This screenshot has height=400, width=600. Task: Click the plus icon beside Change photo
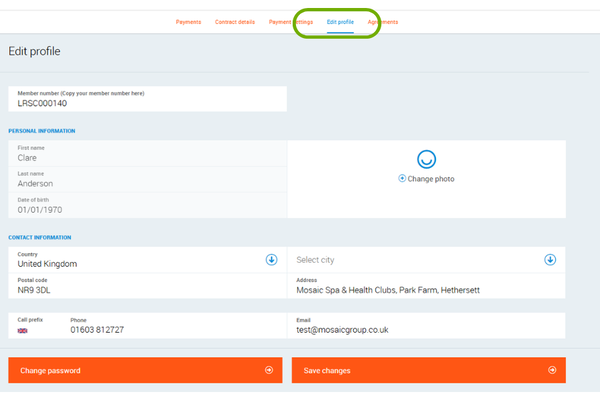click(x=402, y=178)
